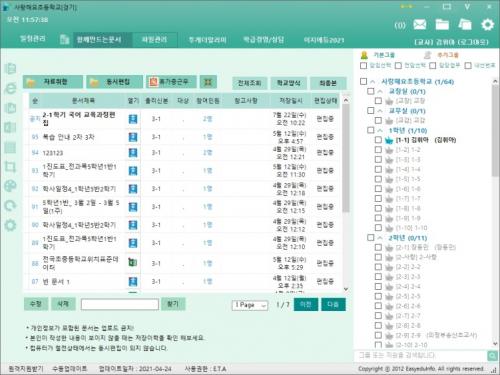Check the [1-10] 1-10 checkbox
Image resolution: width=500 pixels, height=375 pixels.
(x=378, y=228)
